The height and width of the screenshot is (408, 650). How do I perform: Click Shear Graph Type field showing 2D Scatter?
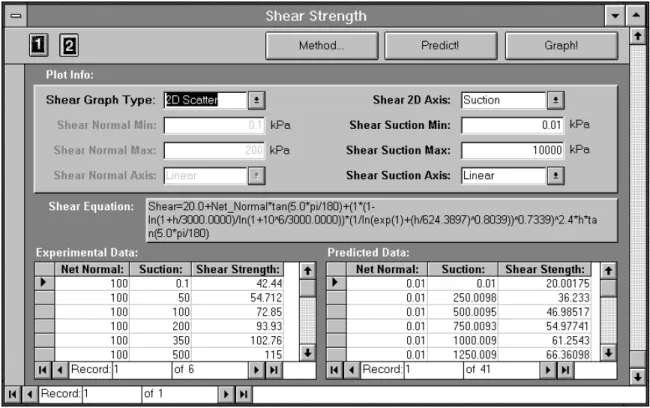(206, 100)
